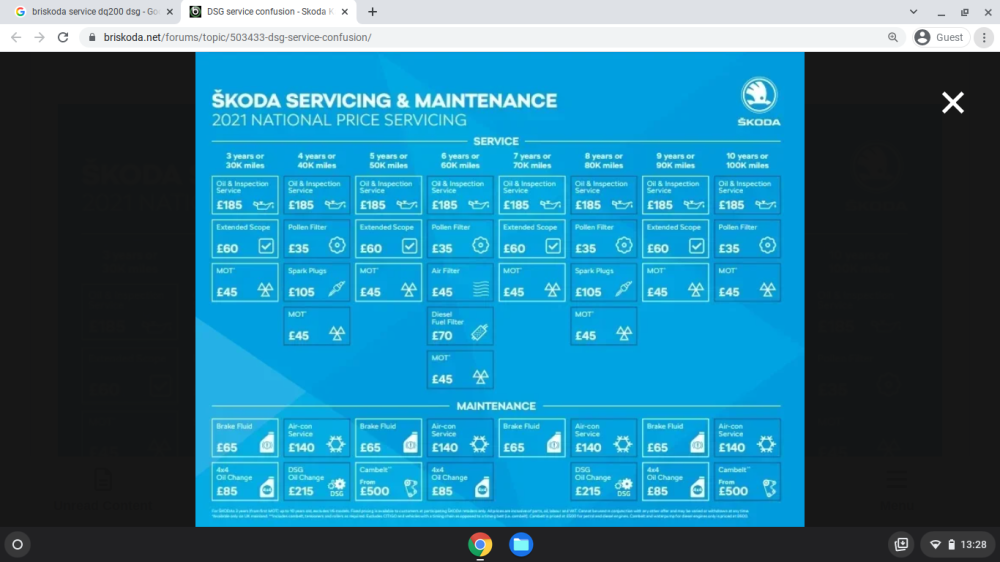Click the 9 years Extended Scope checkmark icon
Screen dimensions: 1000x562
[x=696, y=246]
